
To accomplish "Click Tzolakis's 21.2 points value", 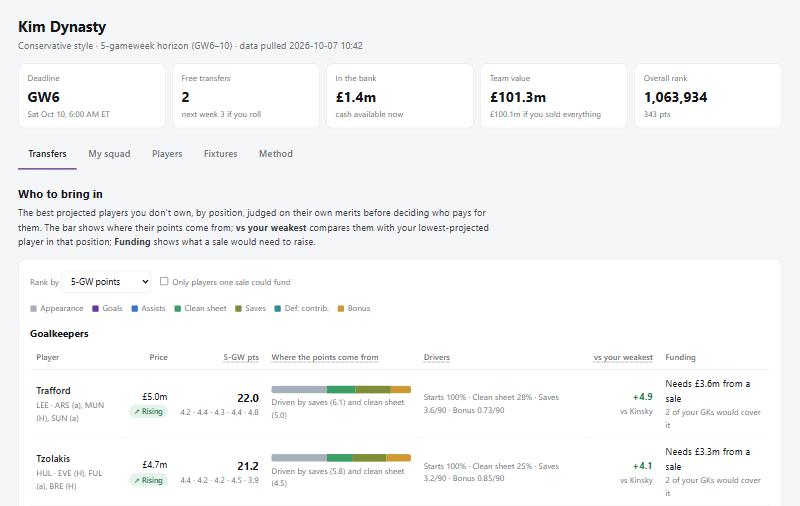I will pos(248,466).
